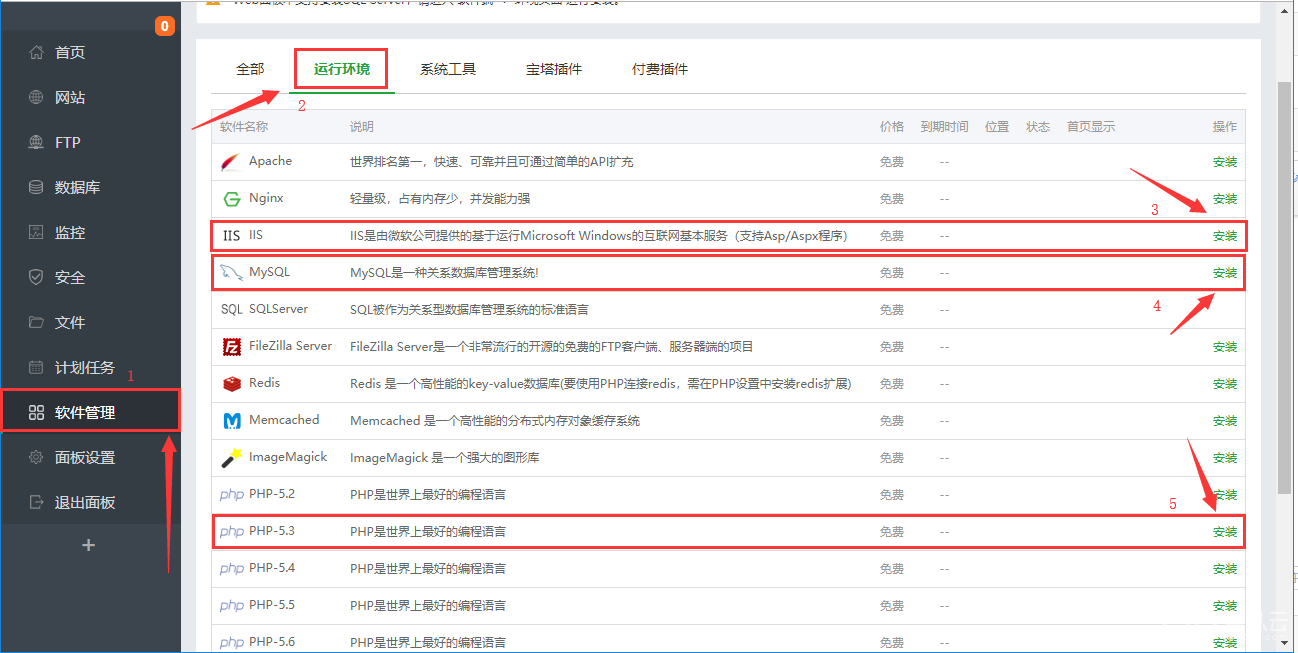Click 安装 for Nginx
The image size is (1298, 653).
pos(1225,199)
